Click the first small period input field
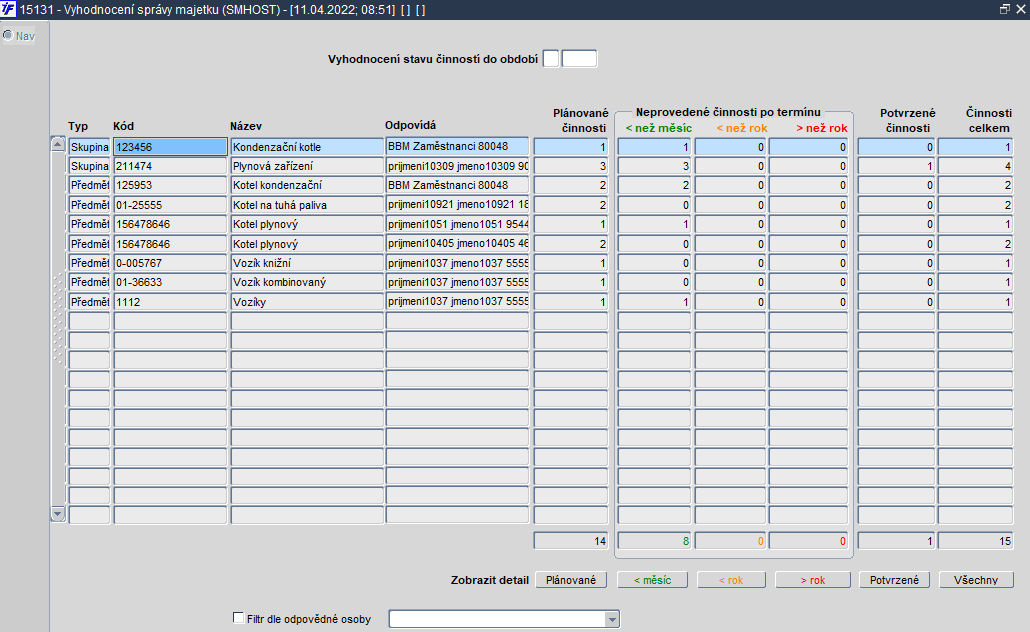This screenshot has height=632, width=1030. [x=551, y=58]
